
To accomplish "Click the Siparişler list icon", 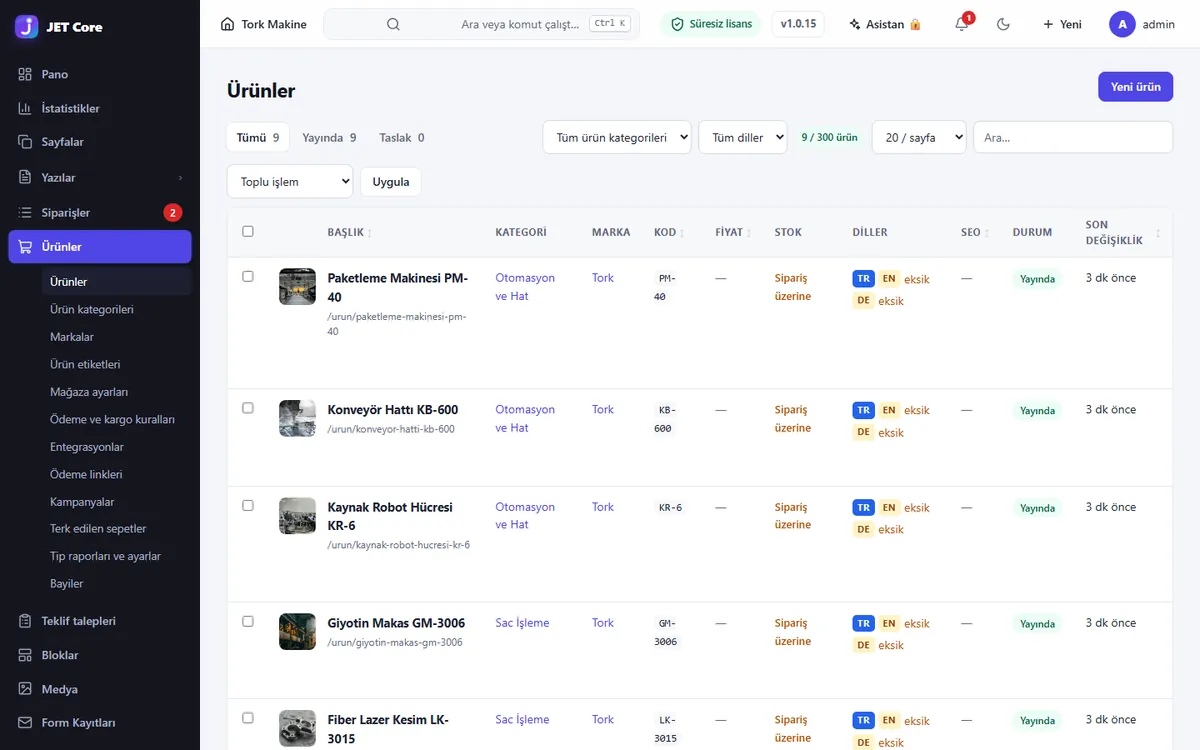I will tap(25, 212).
